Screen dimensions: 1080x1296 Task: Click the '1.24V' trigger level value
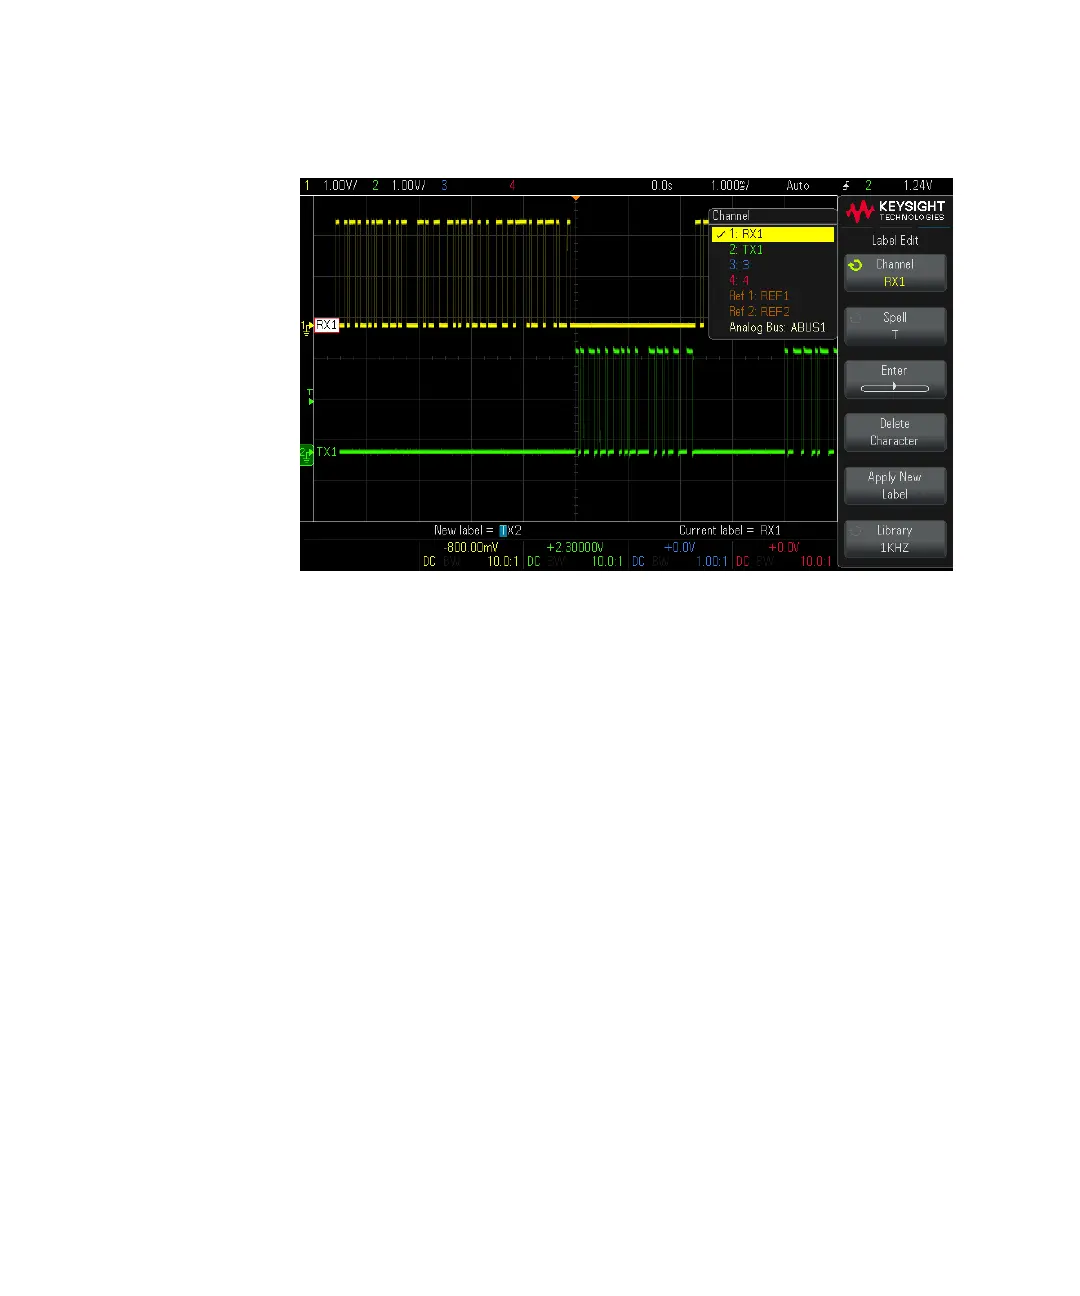coord(917,186)
